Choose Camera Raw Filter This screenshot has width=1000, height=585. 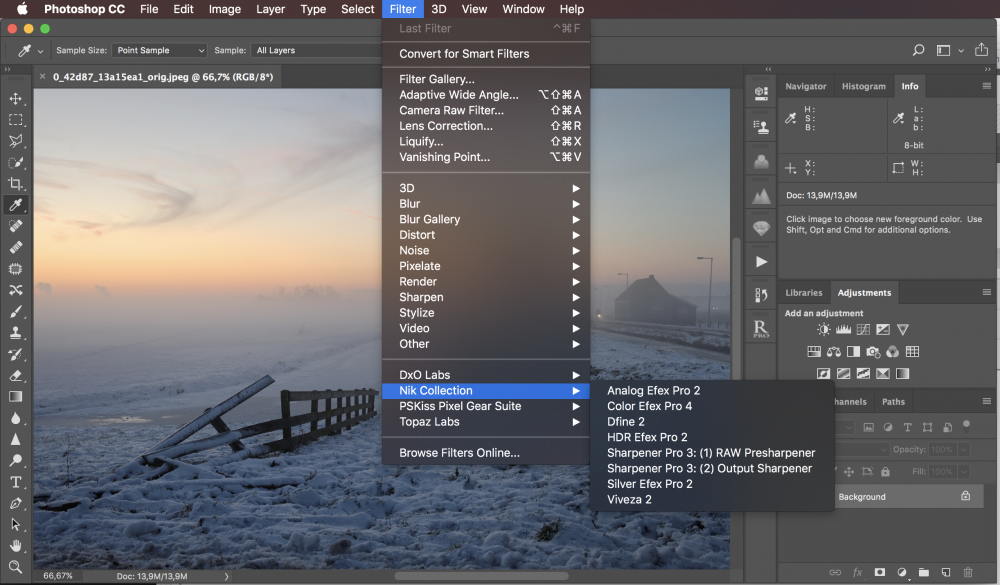click(x=486, y=110)
